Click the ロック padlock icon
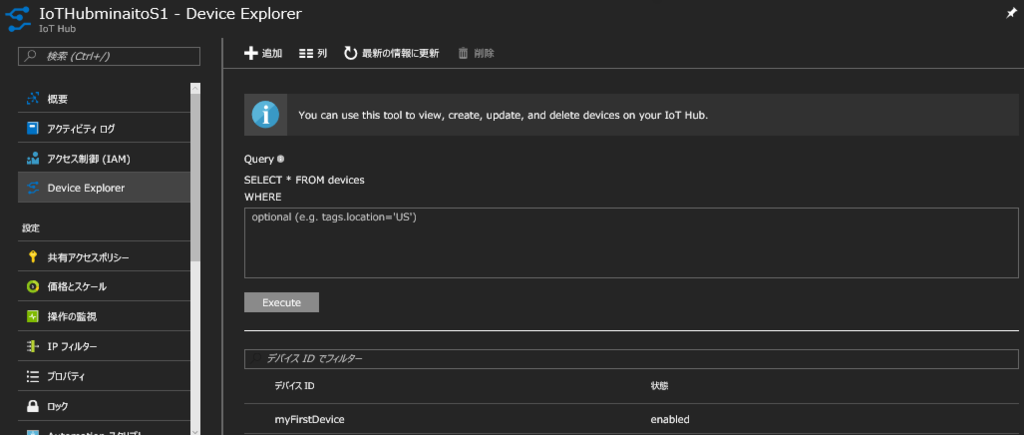Image resolution: width=1024 pixels, height=435 pixels. 33,406
